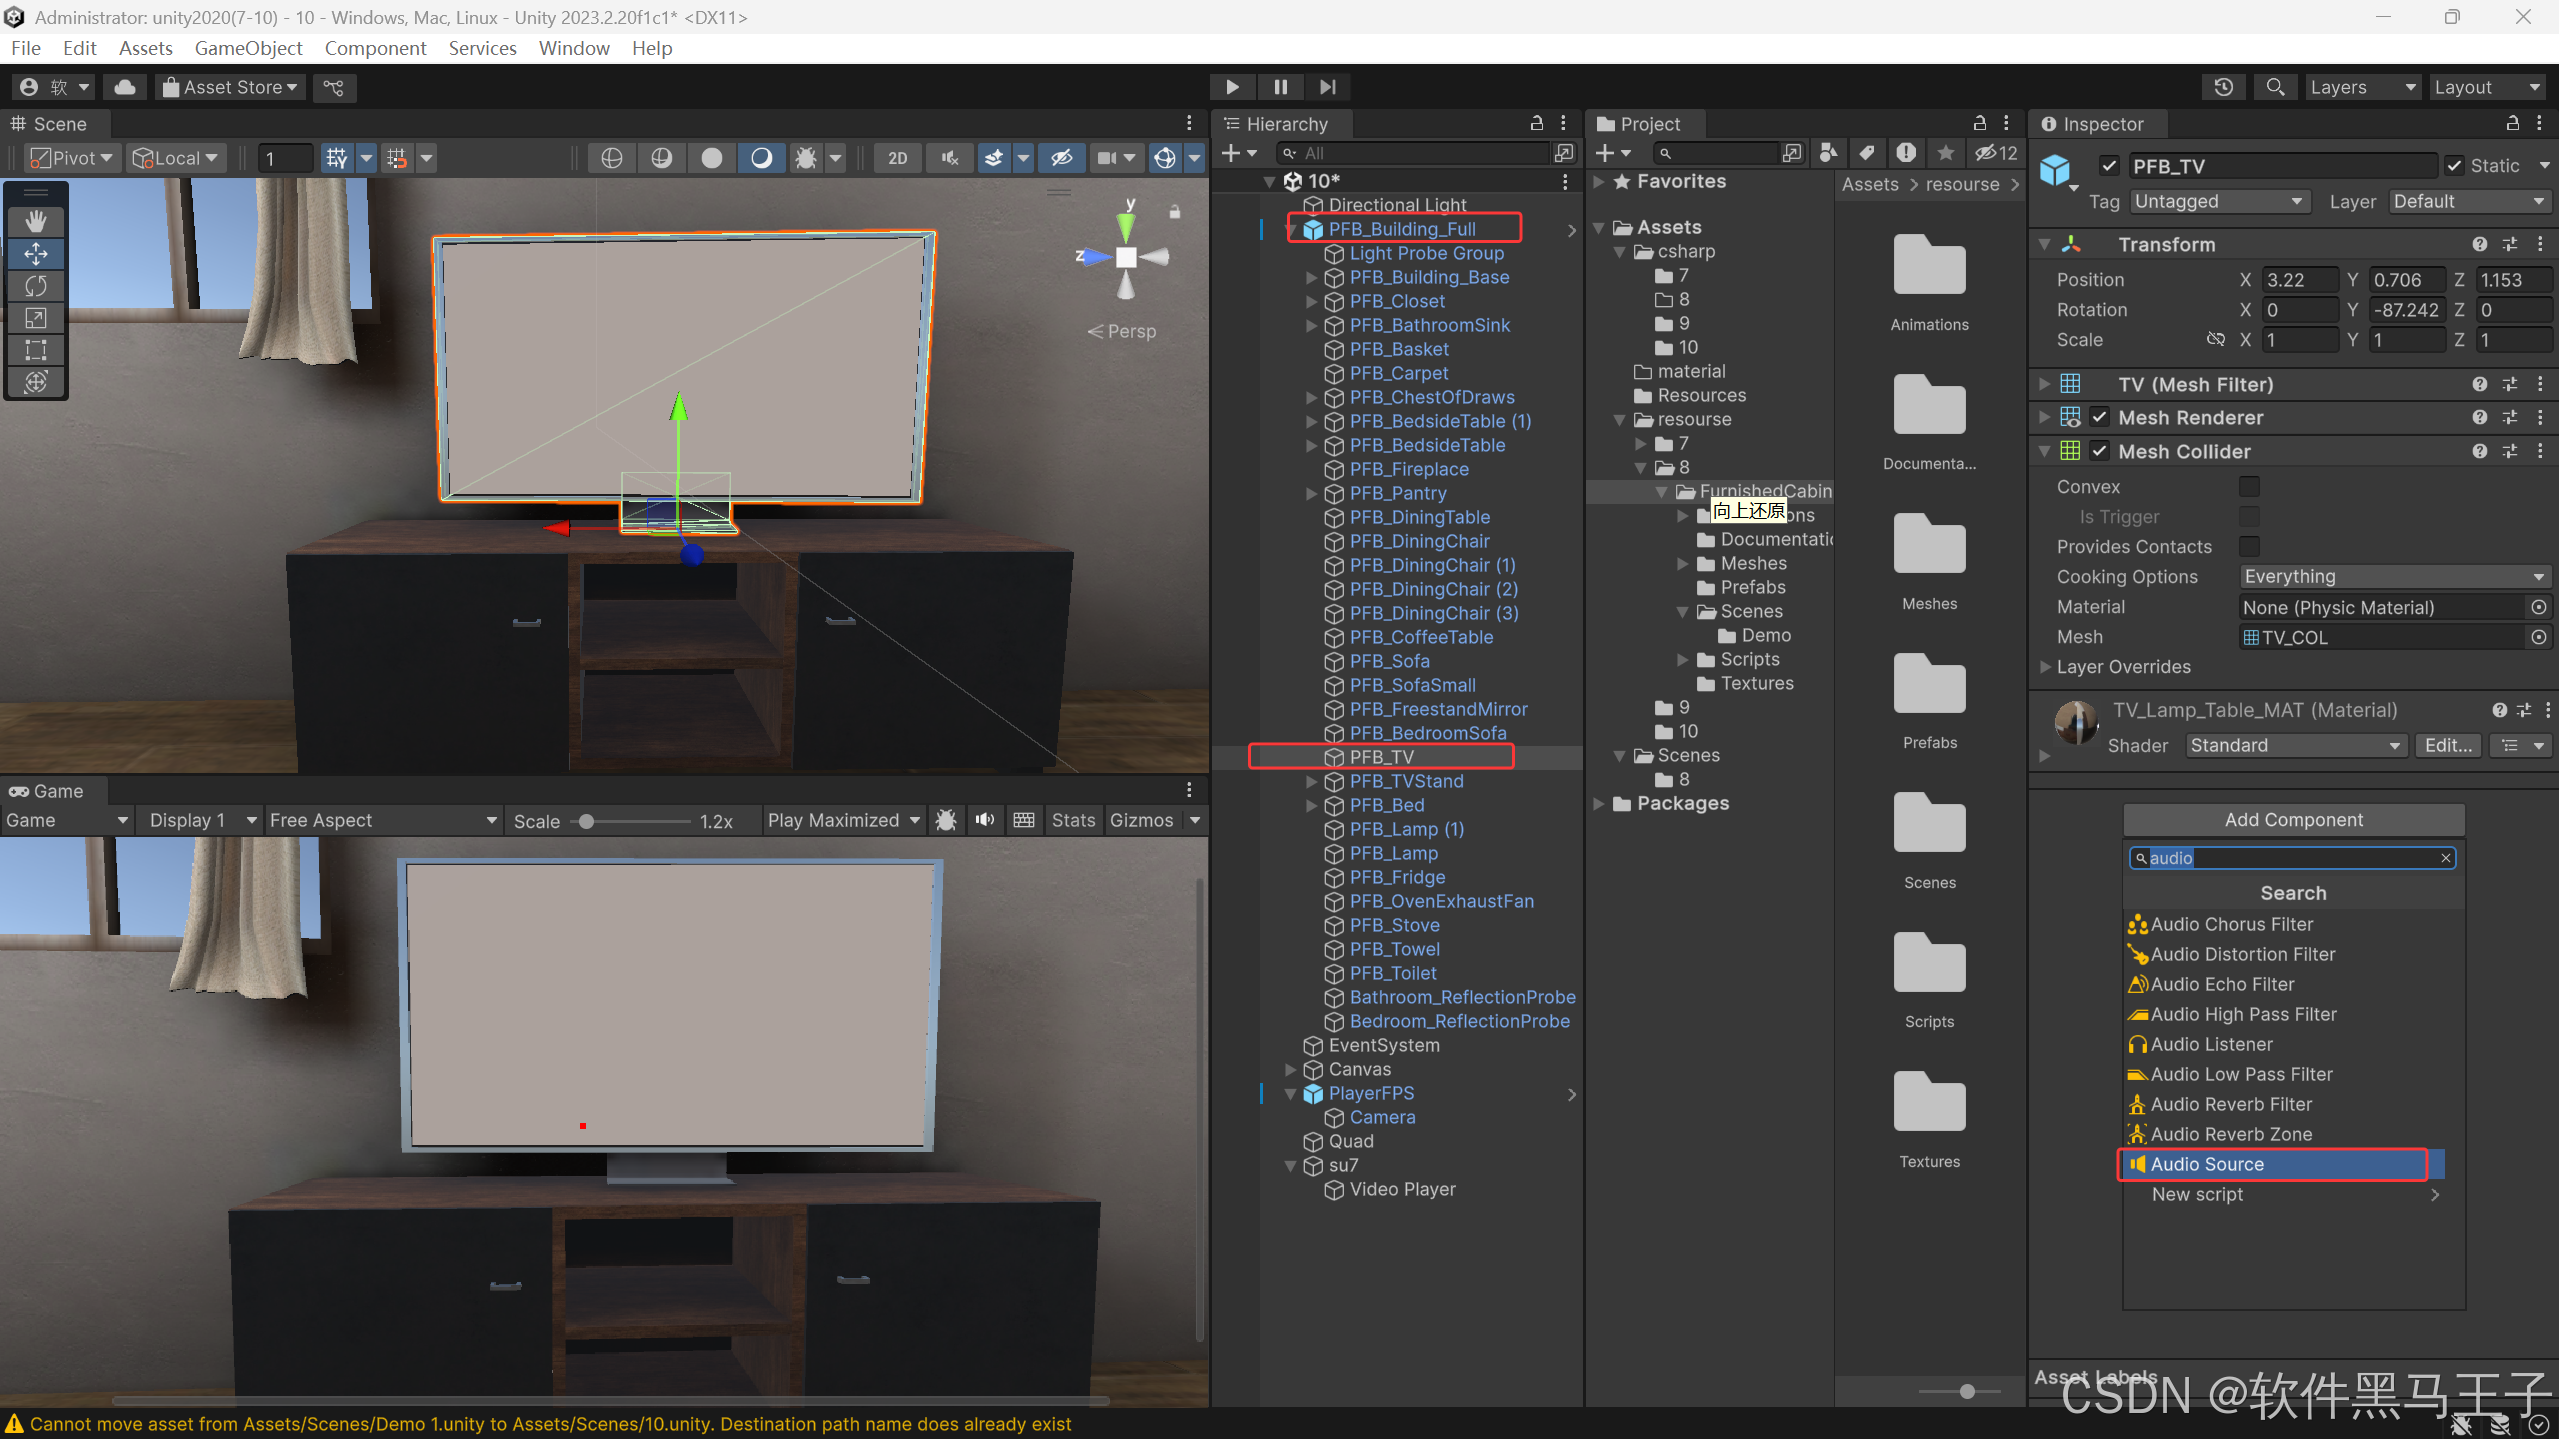Toggle the Static checkbox
This screenshot has height=1439, width=2559.
pos(2454,166)
